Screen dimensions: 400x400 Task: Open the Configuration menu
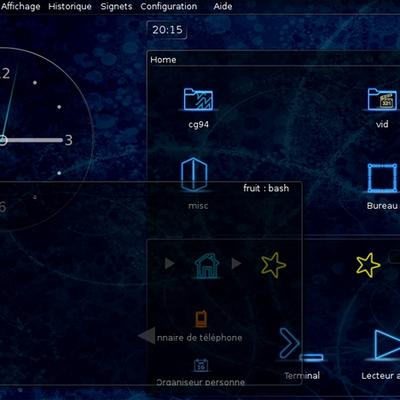click(x=169, y=7)
